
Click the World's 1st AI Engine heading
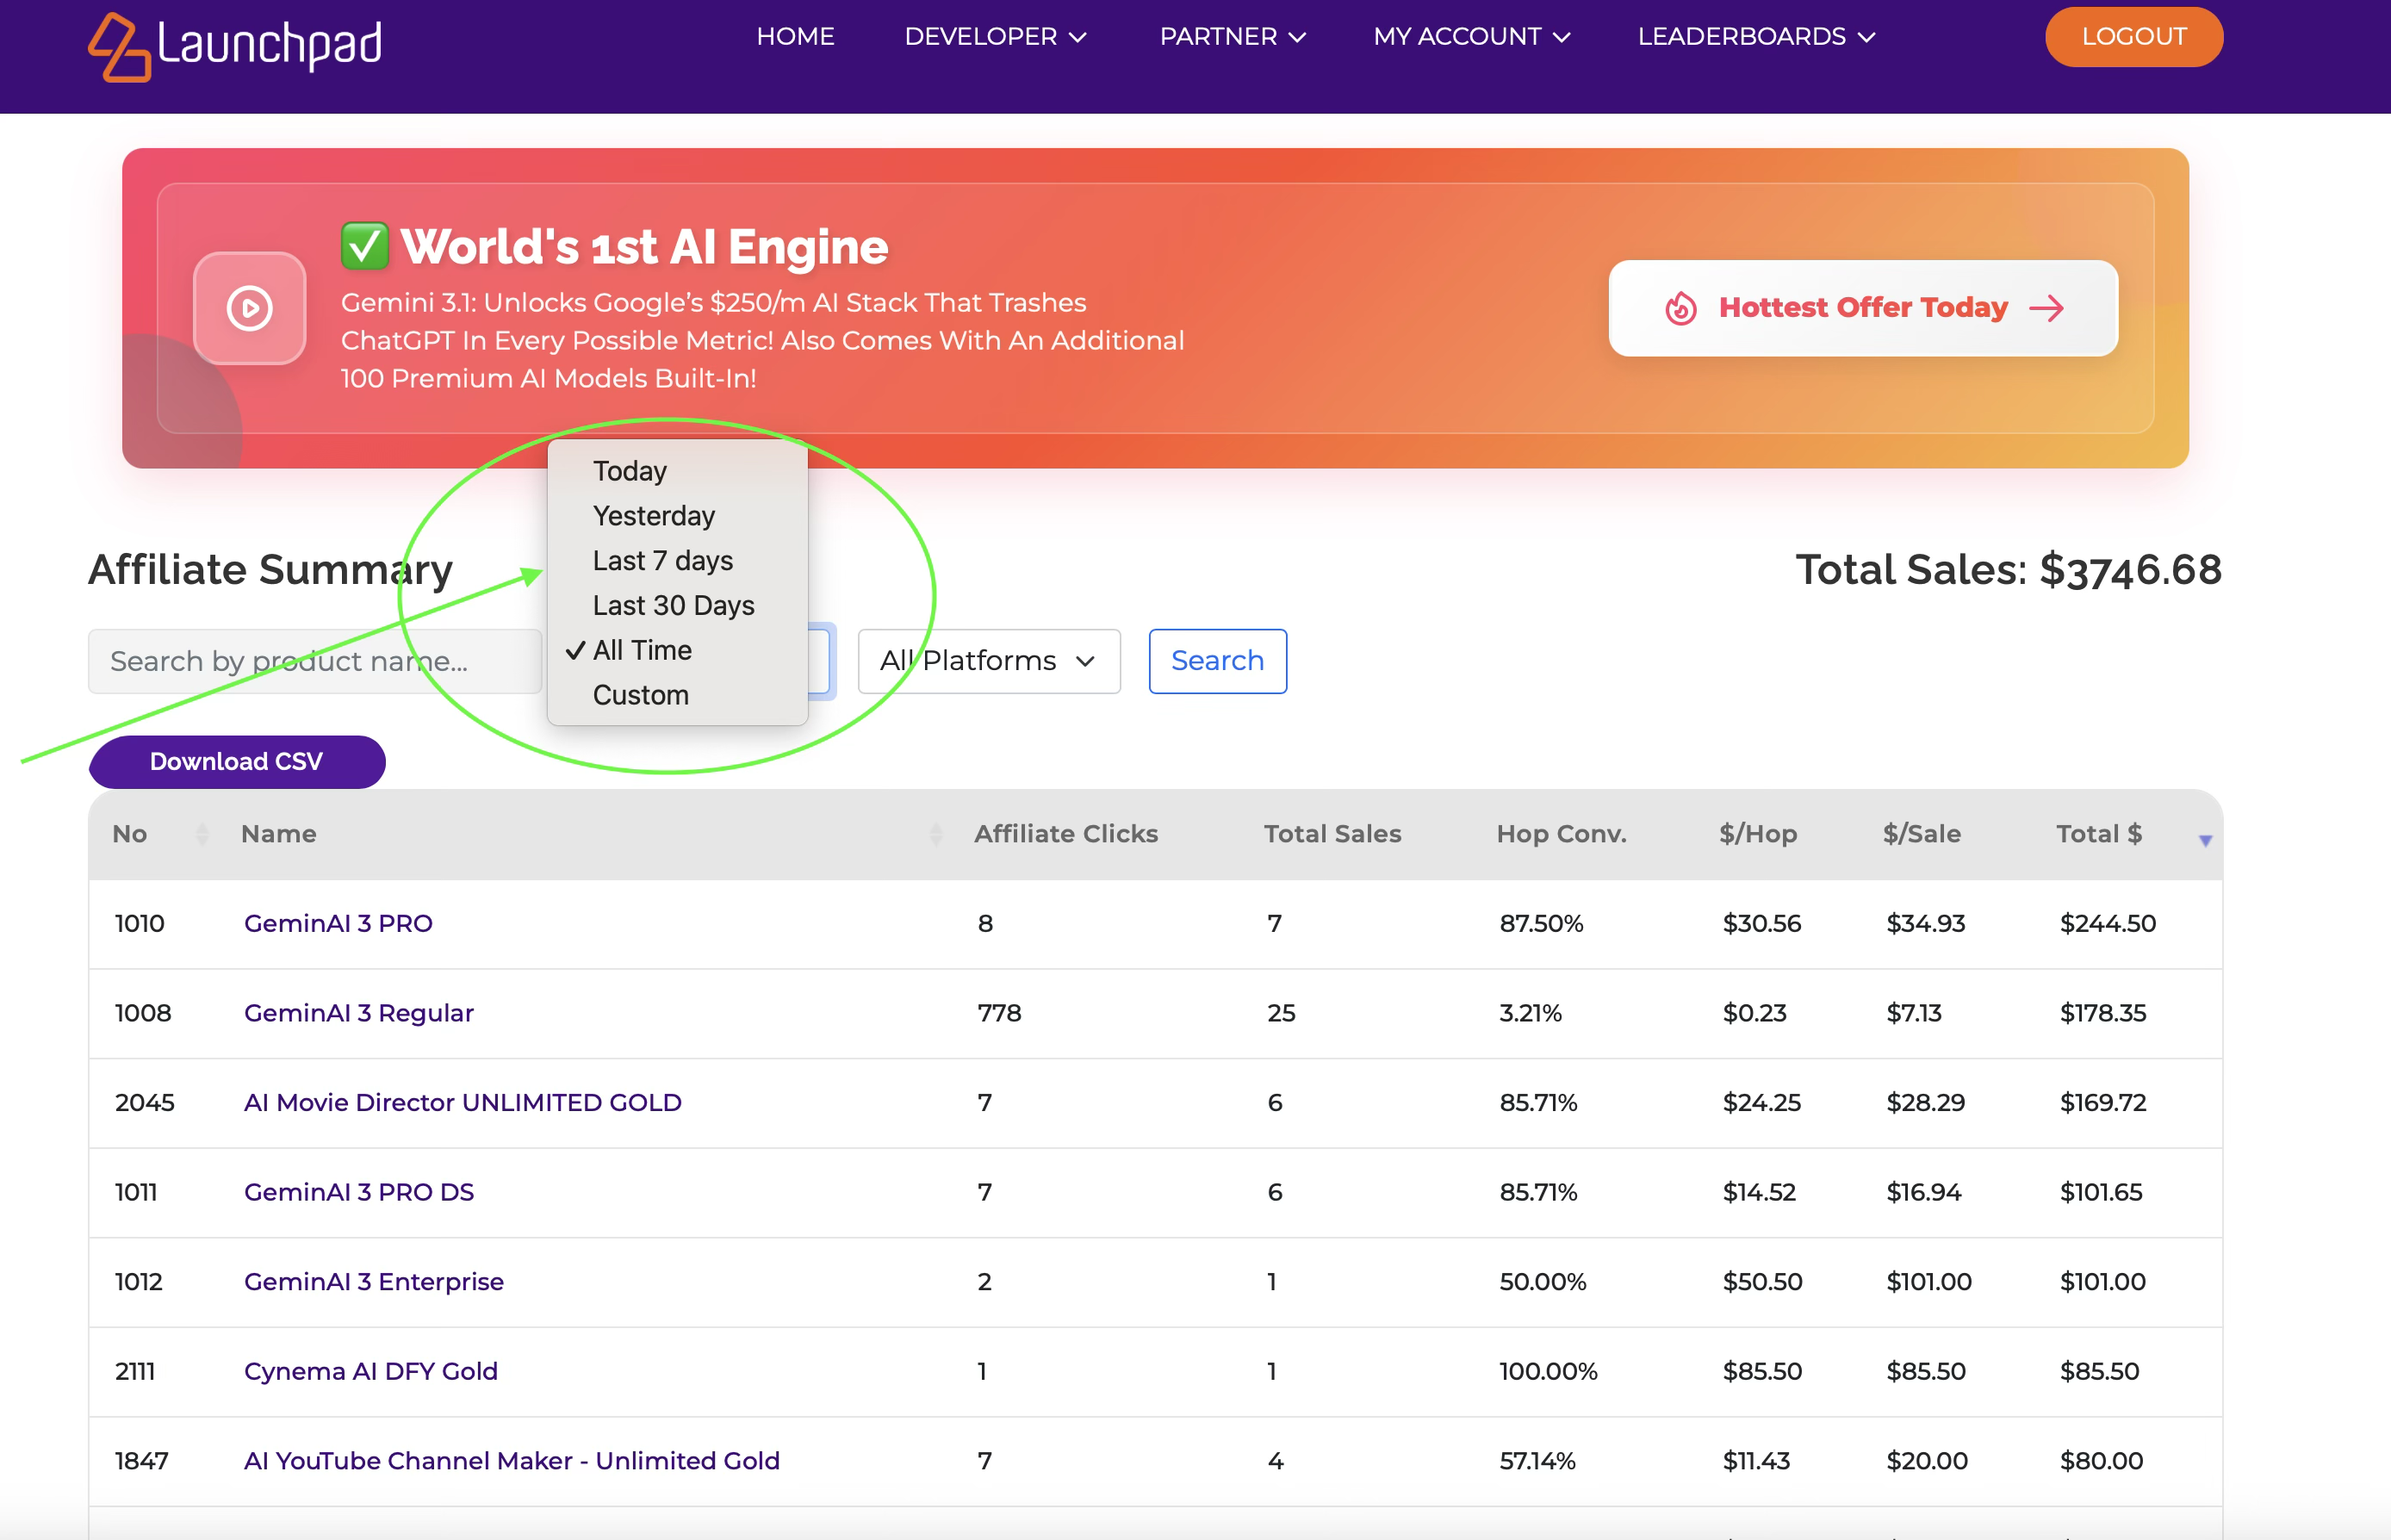pos(644,247)
